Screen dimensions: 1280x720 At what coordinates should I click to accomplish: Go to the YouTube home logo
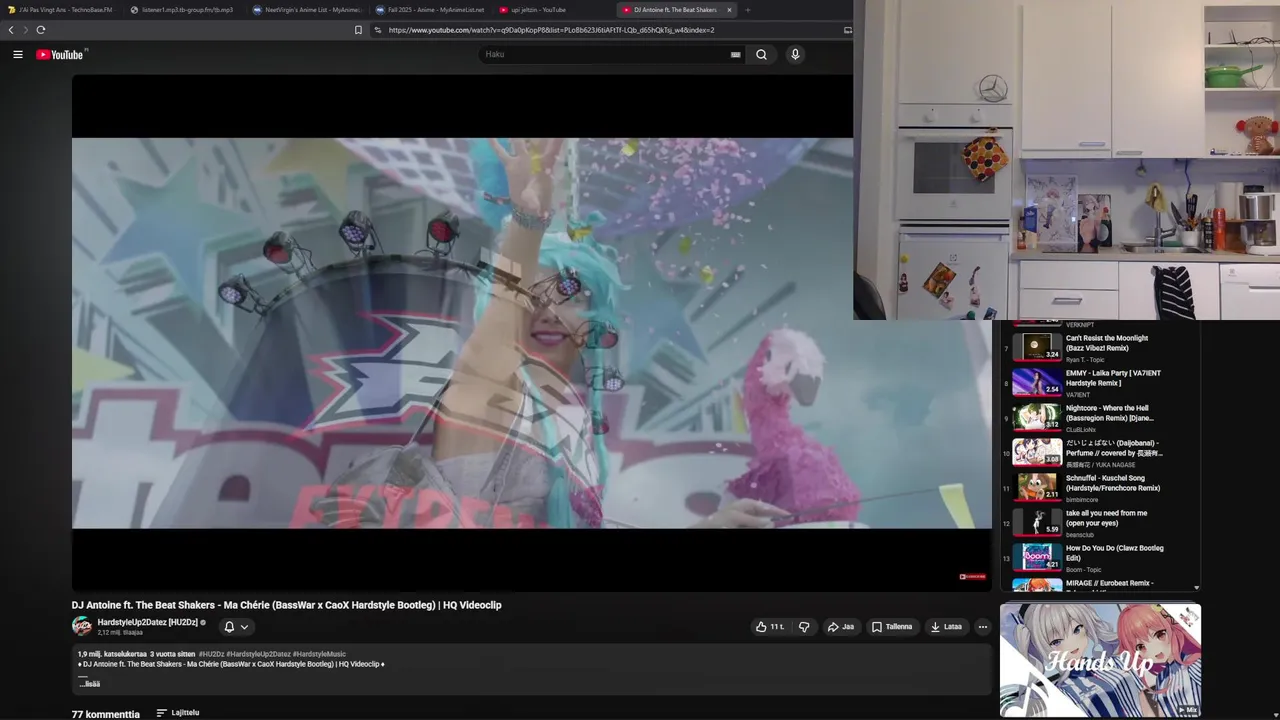[x=60, y=55]
